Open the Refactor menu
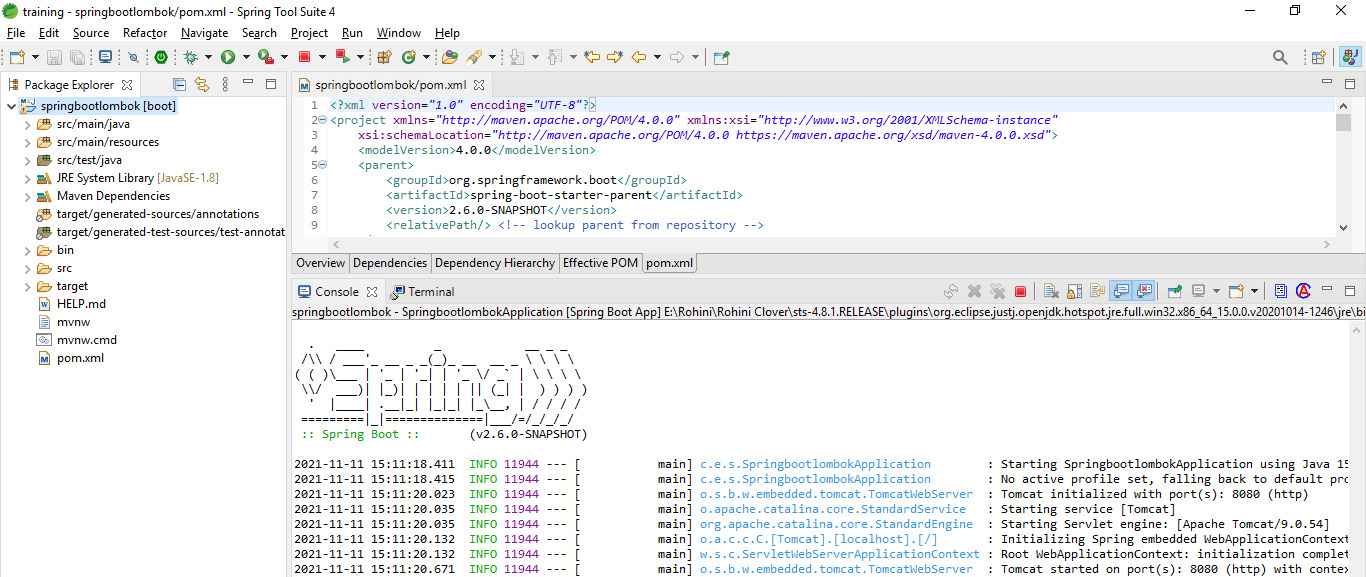Screen dimensions: 1366x577 [145, 33]
